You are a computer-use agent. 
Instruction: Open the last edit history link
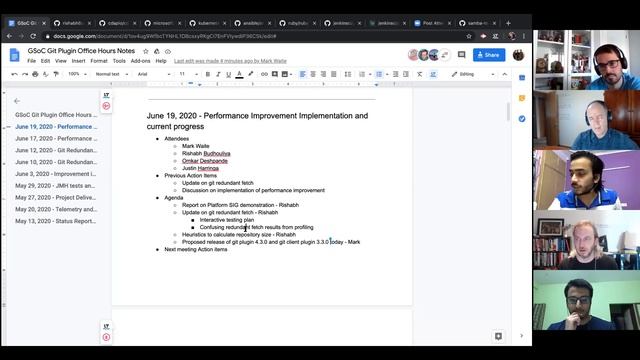point(230,61)
